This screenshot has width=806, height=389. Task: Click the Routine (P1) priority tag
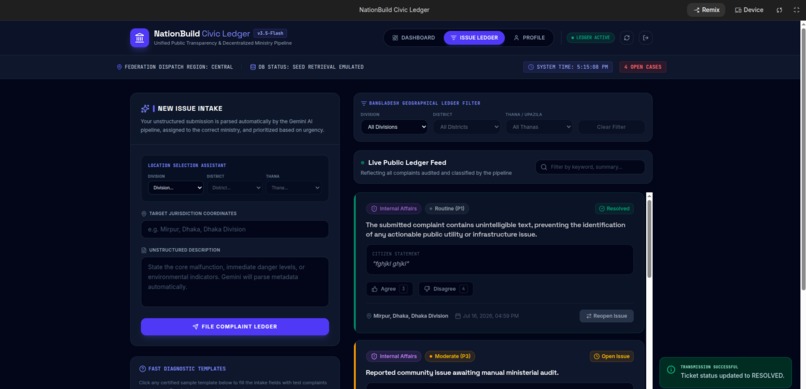pos(447,209)
